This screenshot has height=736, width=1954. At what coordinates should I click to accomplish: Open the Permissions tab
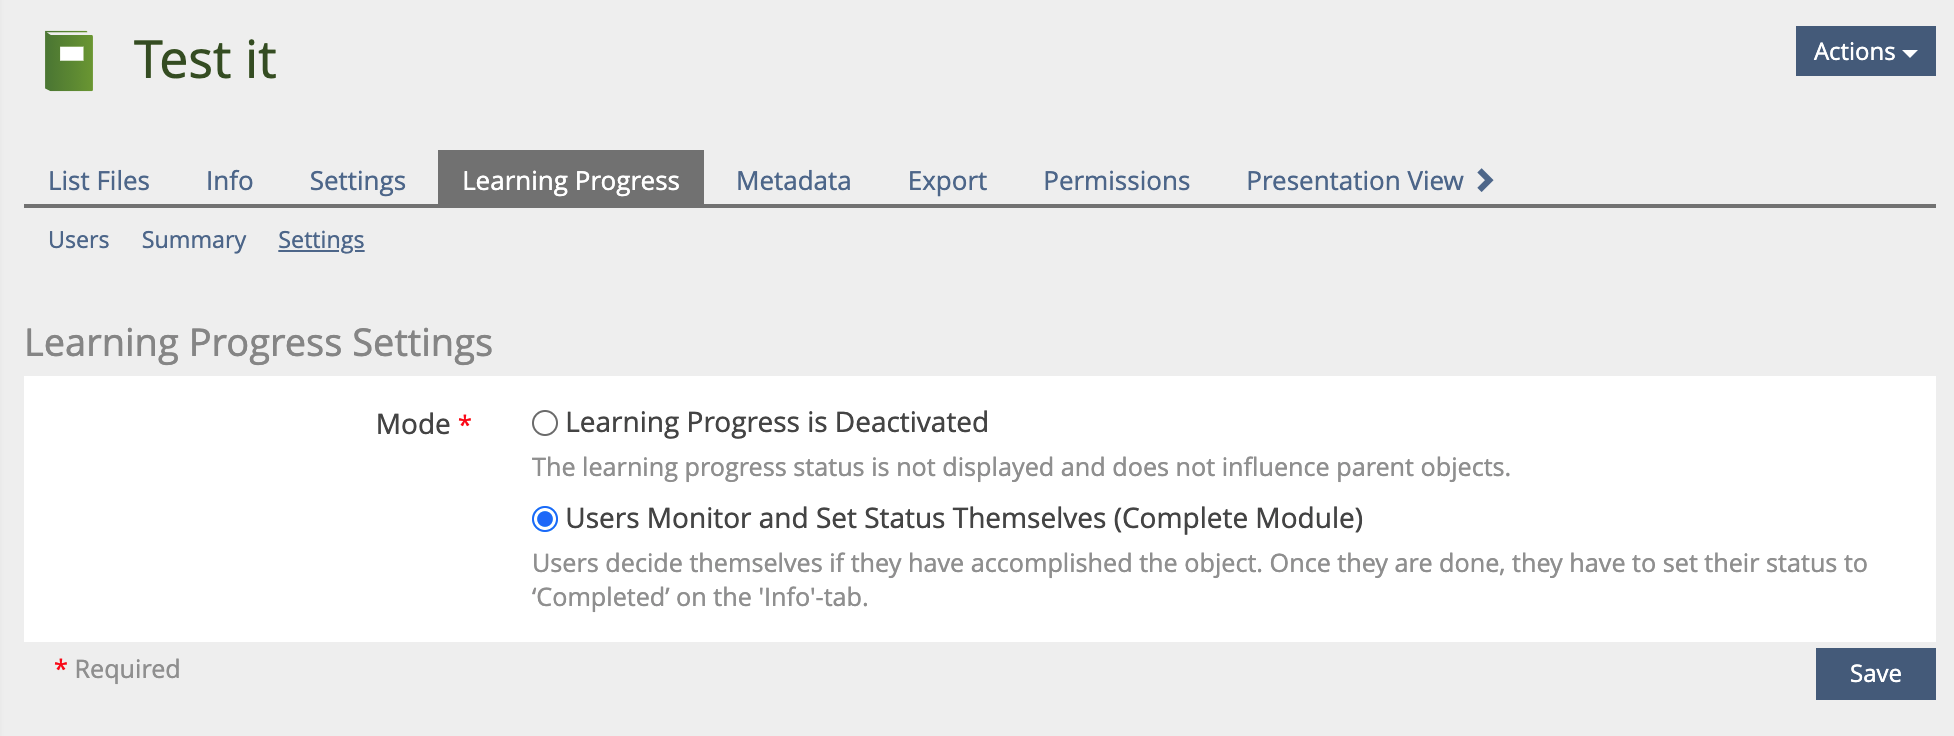click(1116, 181)
